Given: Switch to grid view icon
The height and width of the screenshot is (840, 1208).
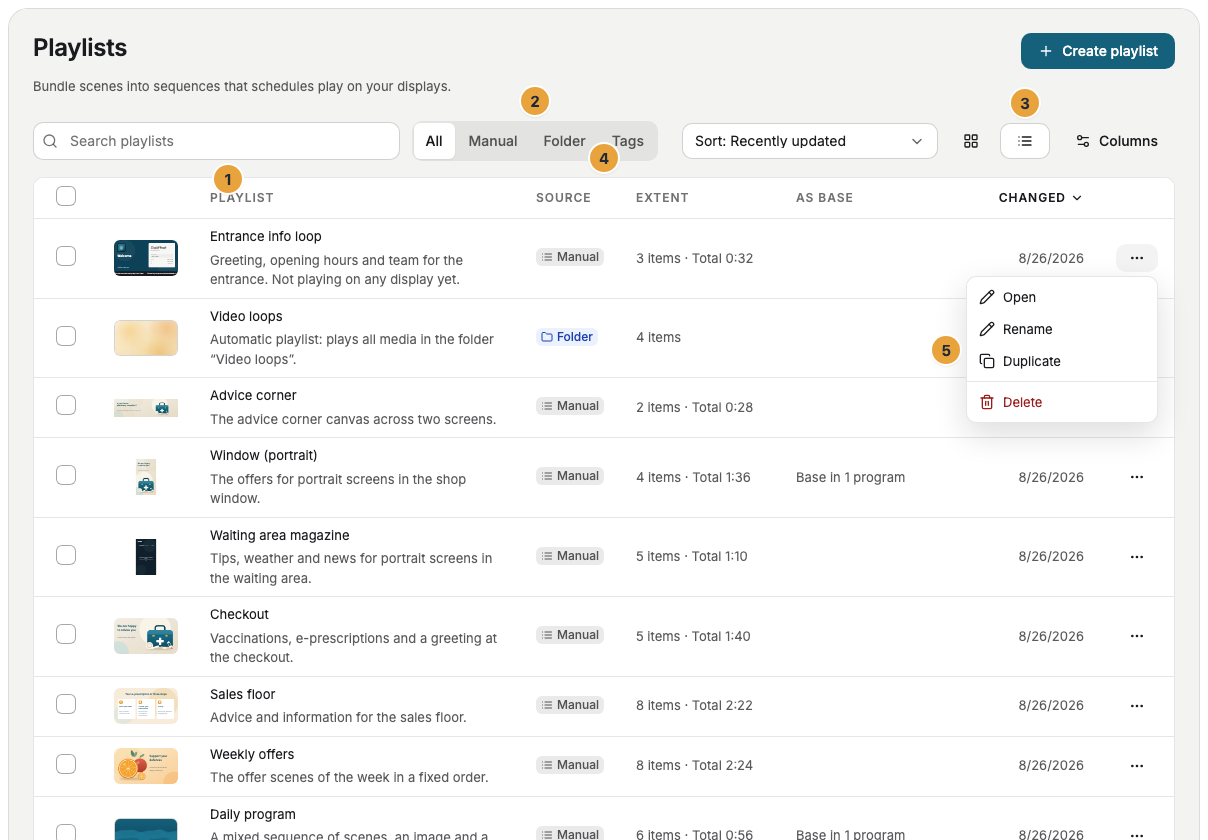Looking at the screenshot, I should (x=971, y=141).
